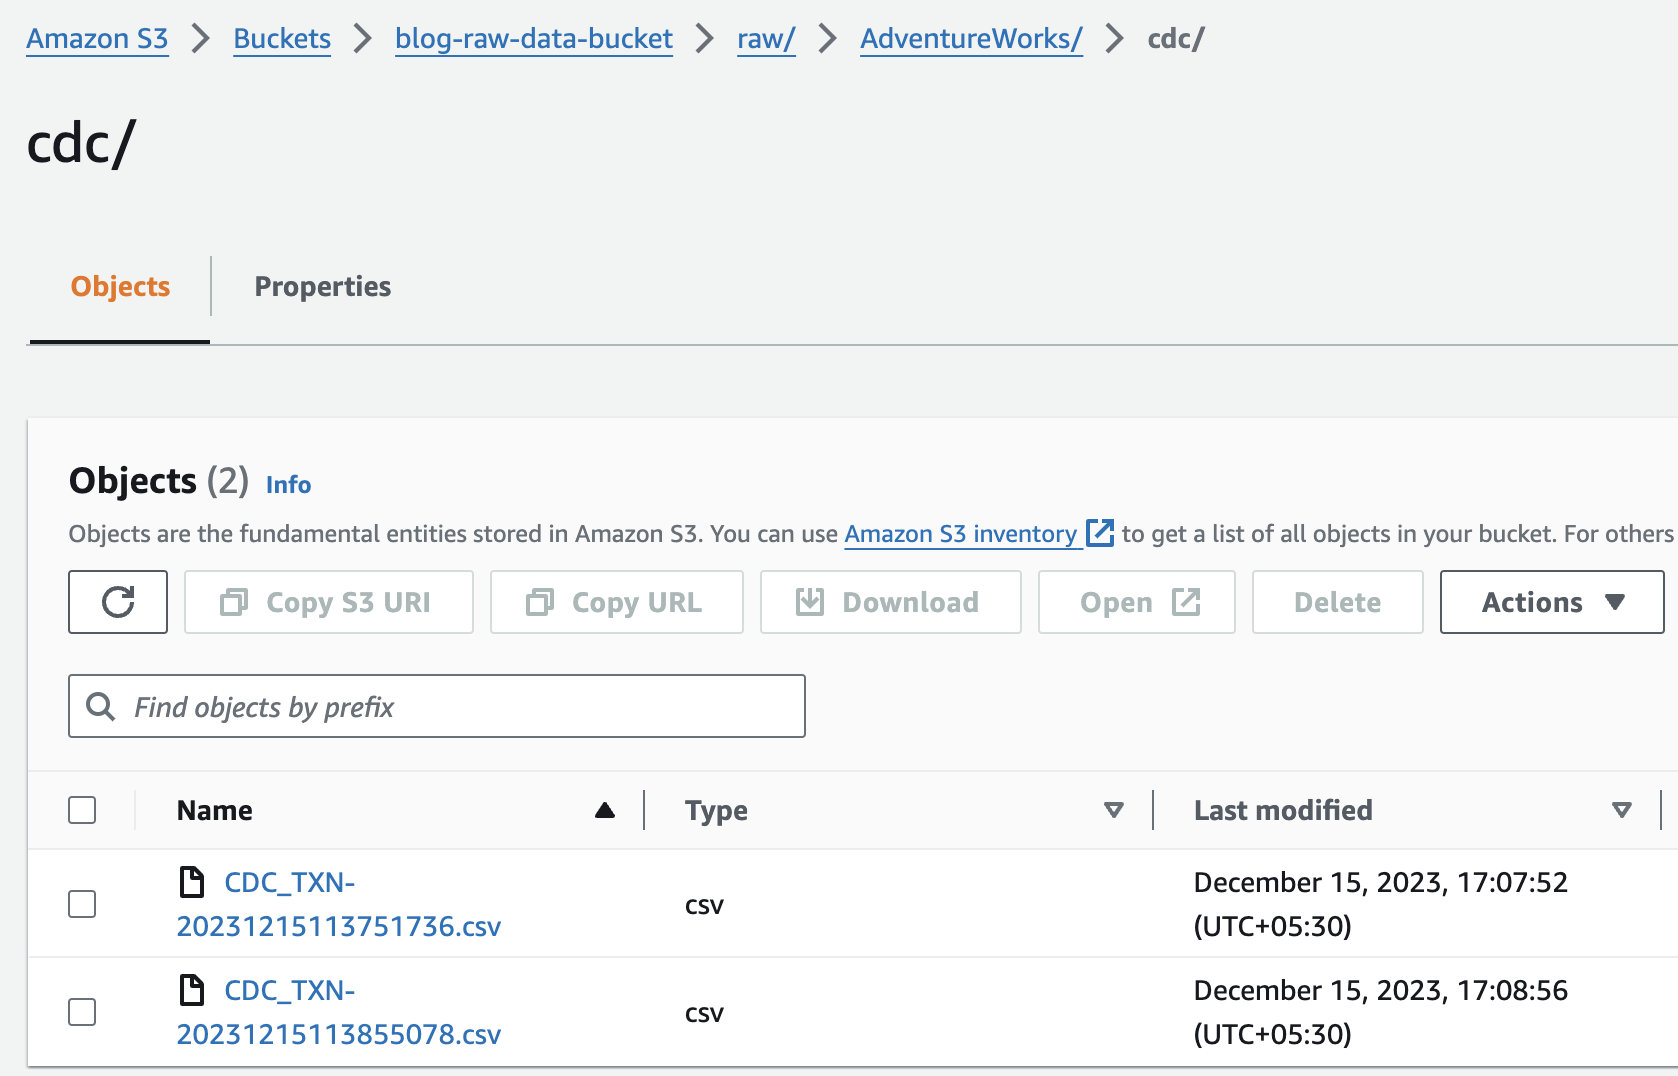
Task: Click the external link icon beside Amazon S3 inventory
Action: click(x=1099, y=533)
